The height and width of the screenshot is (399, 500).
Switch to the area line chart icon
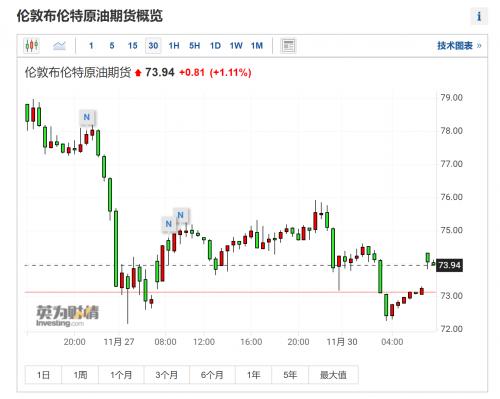[59, 45]
